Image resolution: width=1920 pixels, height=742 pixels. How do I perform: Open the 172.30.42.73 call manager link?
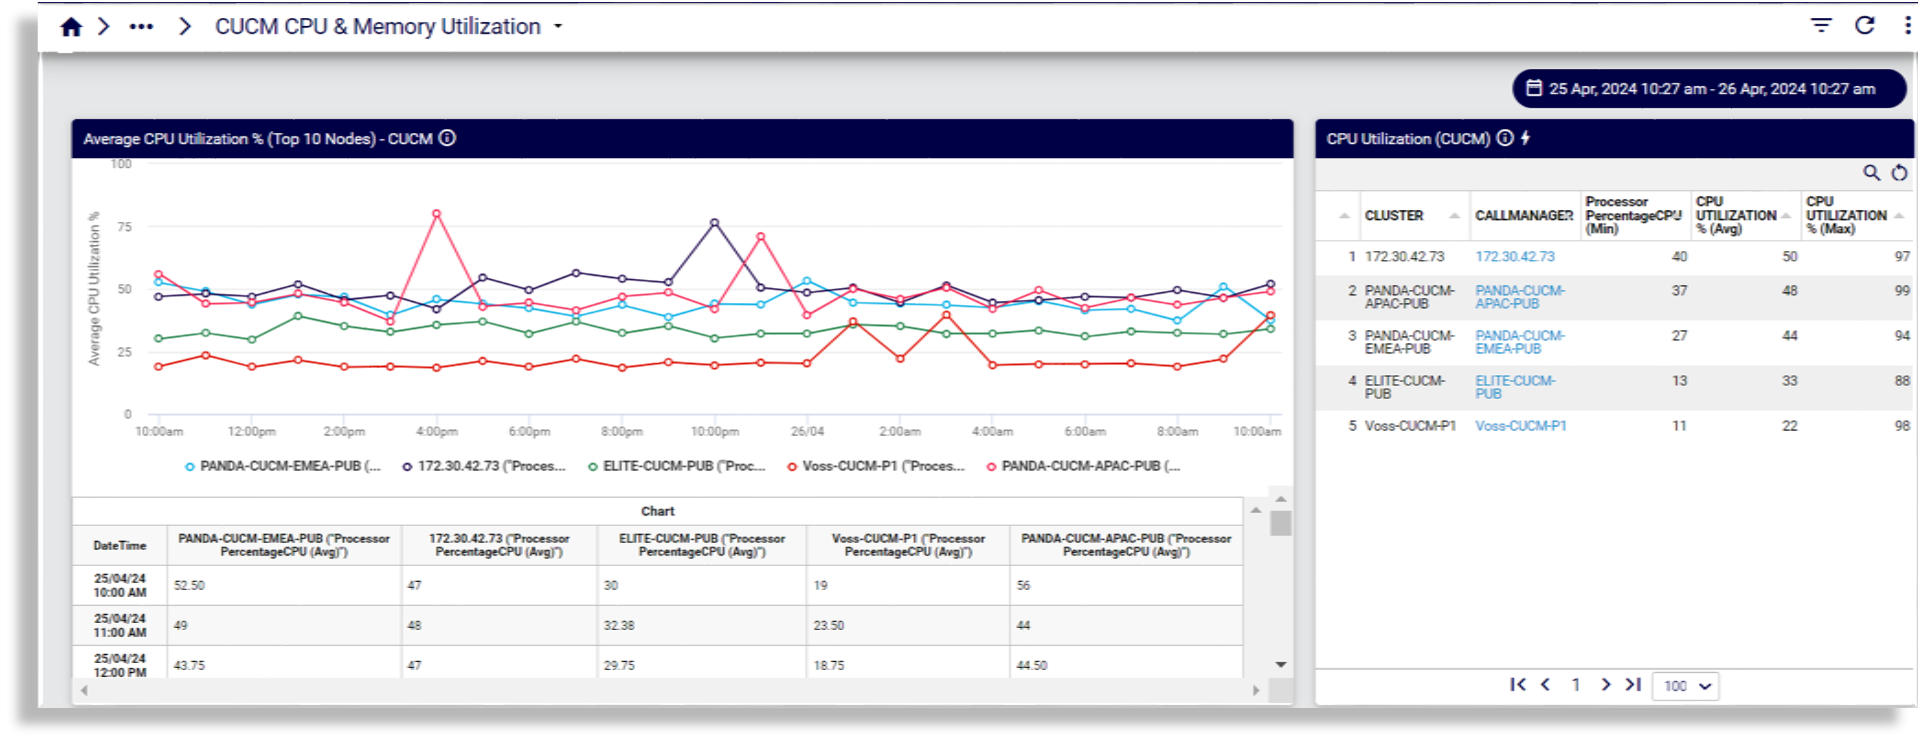click(x=1515, y=257)
